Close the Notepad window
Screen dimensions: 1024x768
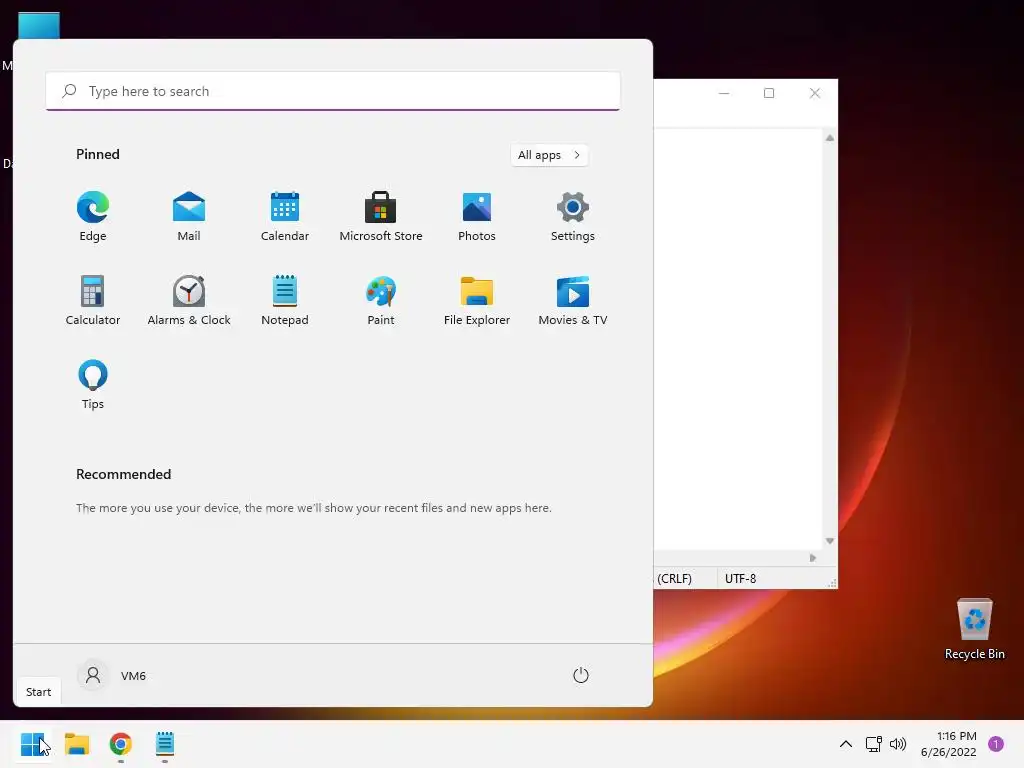(x=814, y=93)
